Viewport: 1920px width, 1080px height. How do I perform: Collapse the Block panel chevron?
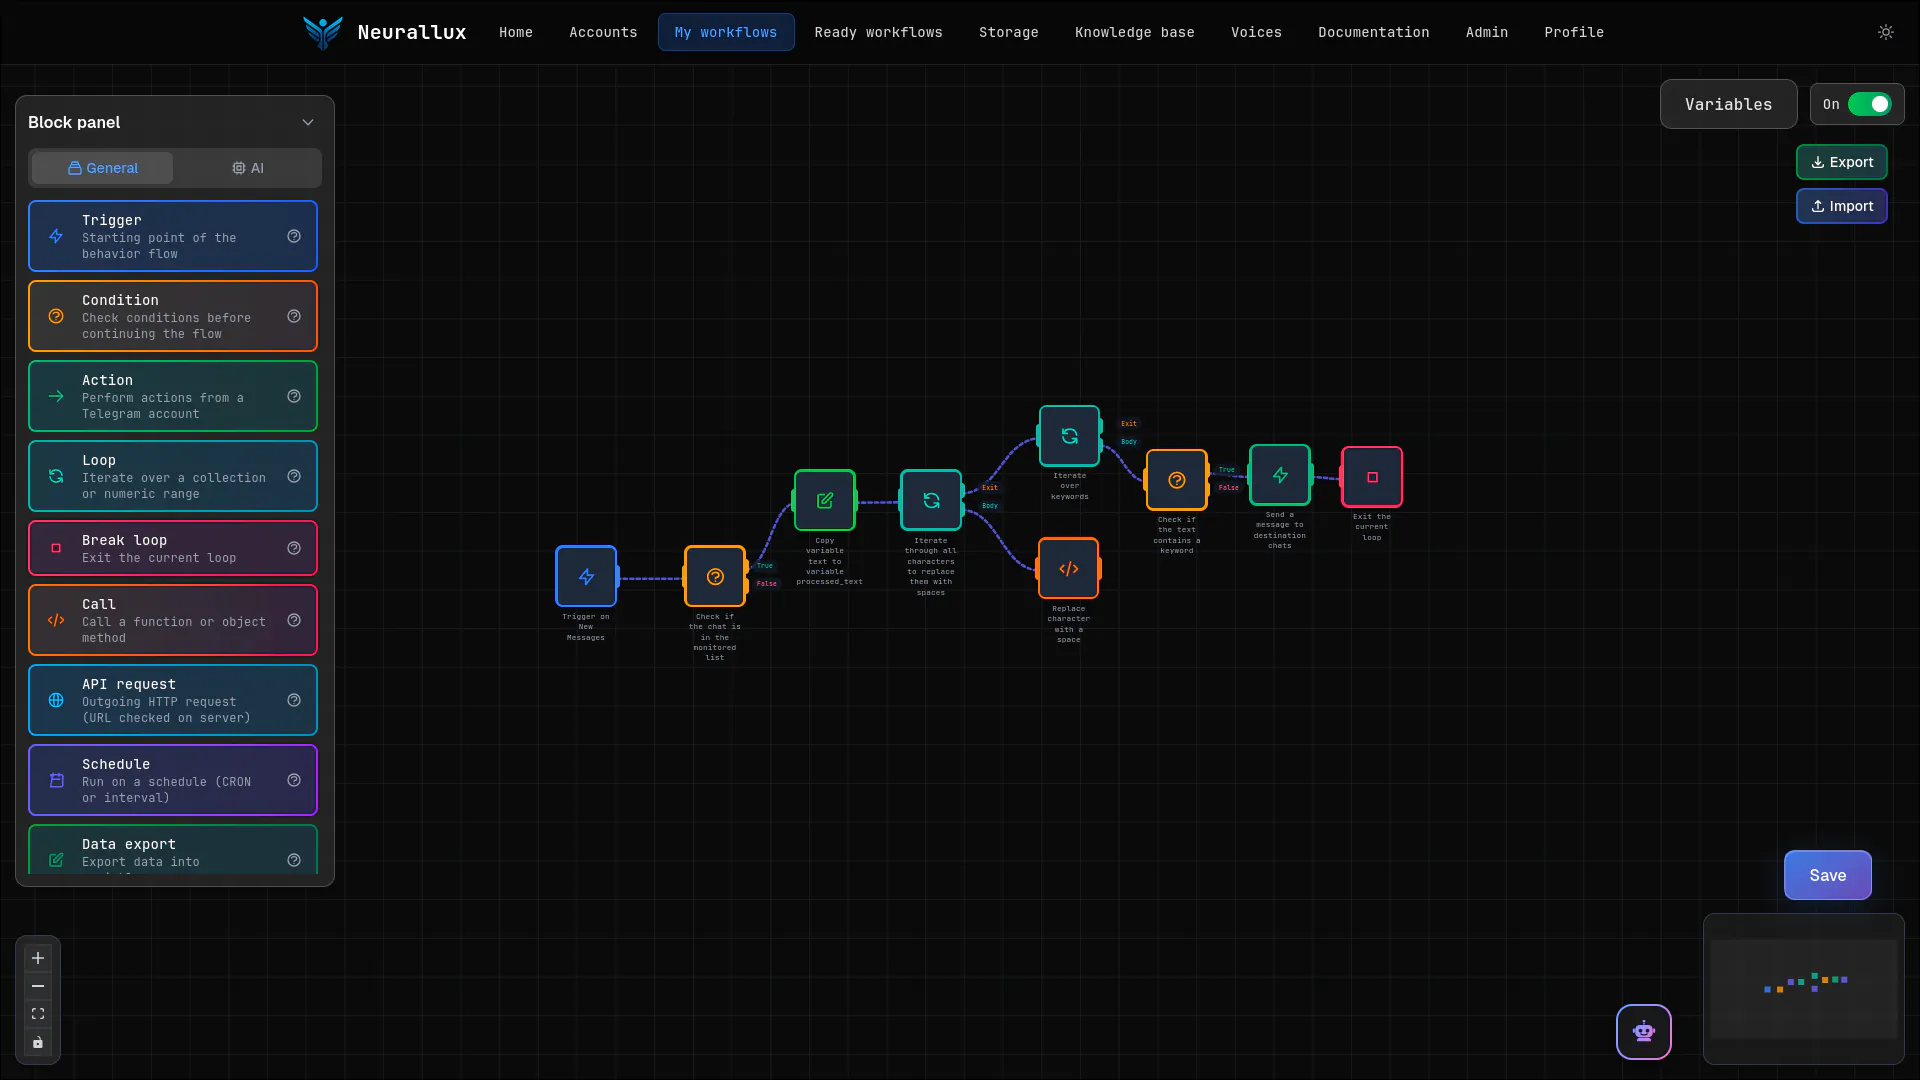308,122
